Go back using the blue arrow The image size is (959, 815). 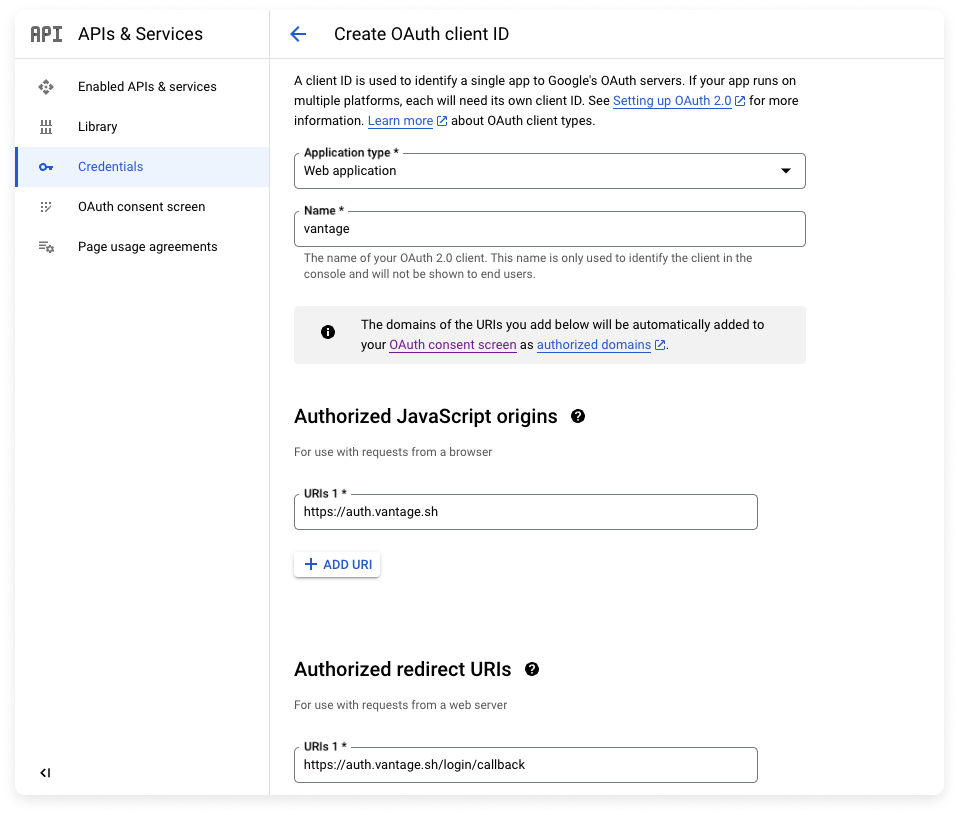click(x=298, y=34)
